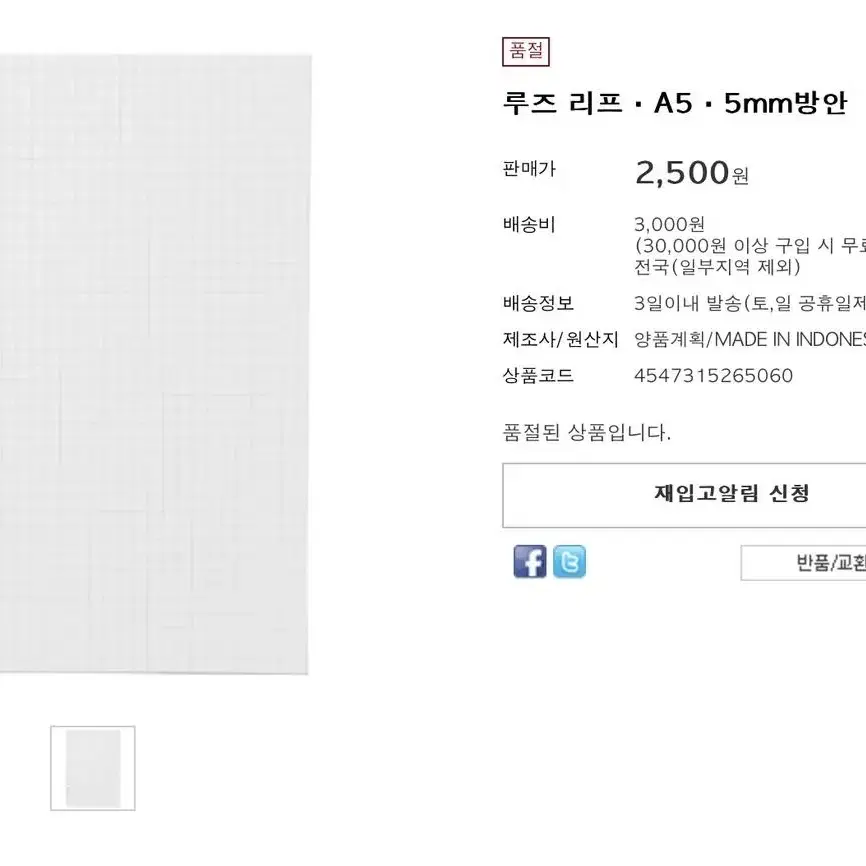The height and width of the screenshot is (866, 866).
Task: Click the 30,000원 이상 free shipping note
Action: click(x=749, y=246)
